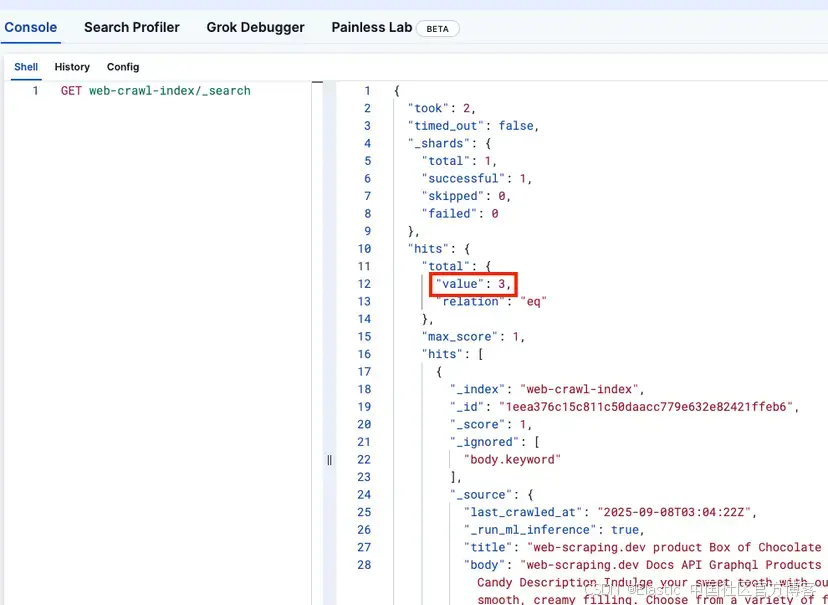
Task: Click the "max_score": 1 line
Action: click(473, 336)
